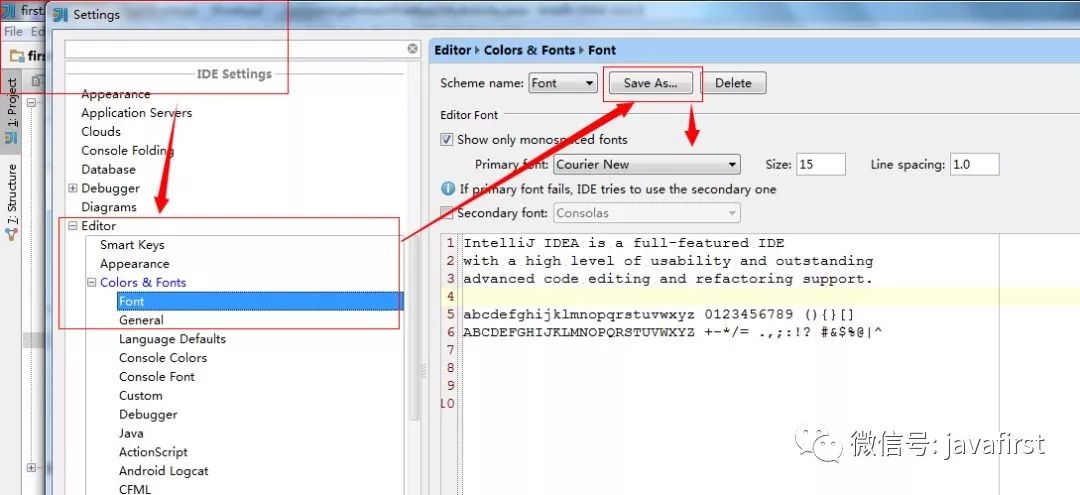Open the File menu in main window
Image resolution: width=1080 pixels, height=495 pixels.
pyautogui.click(x=13, y=32)
